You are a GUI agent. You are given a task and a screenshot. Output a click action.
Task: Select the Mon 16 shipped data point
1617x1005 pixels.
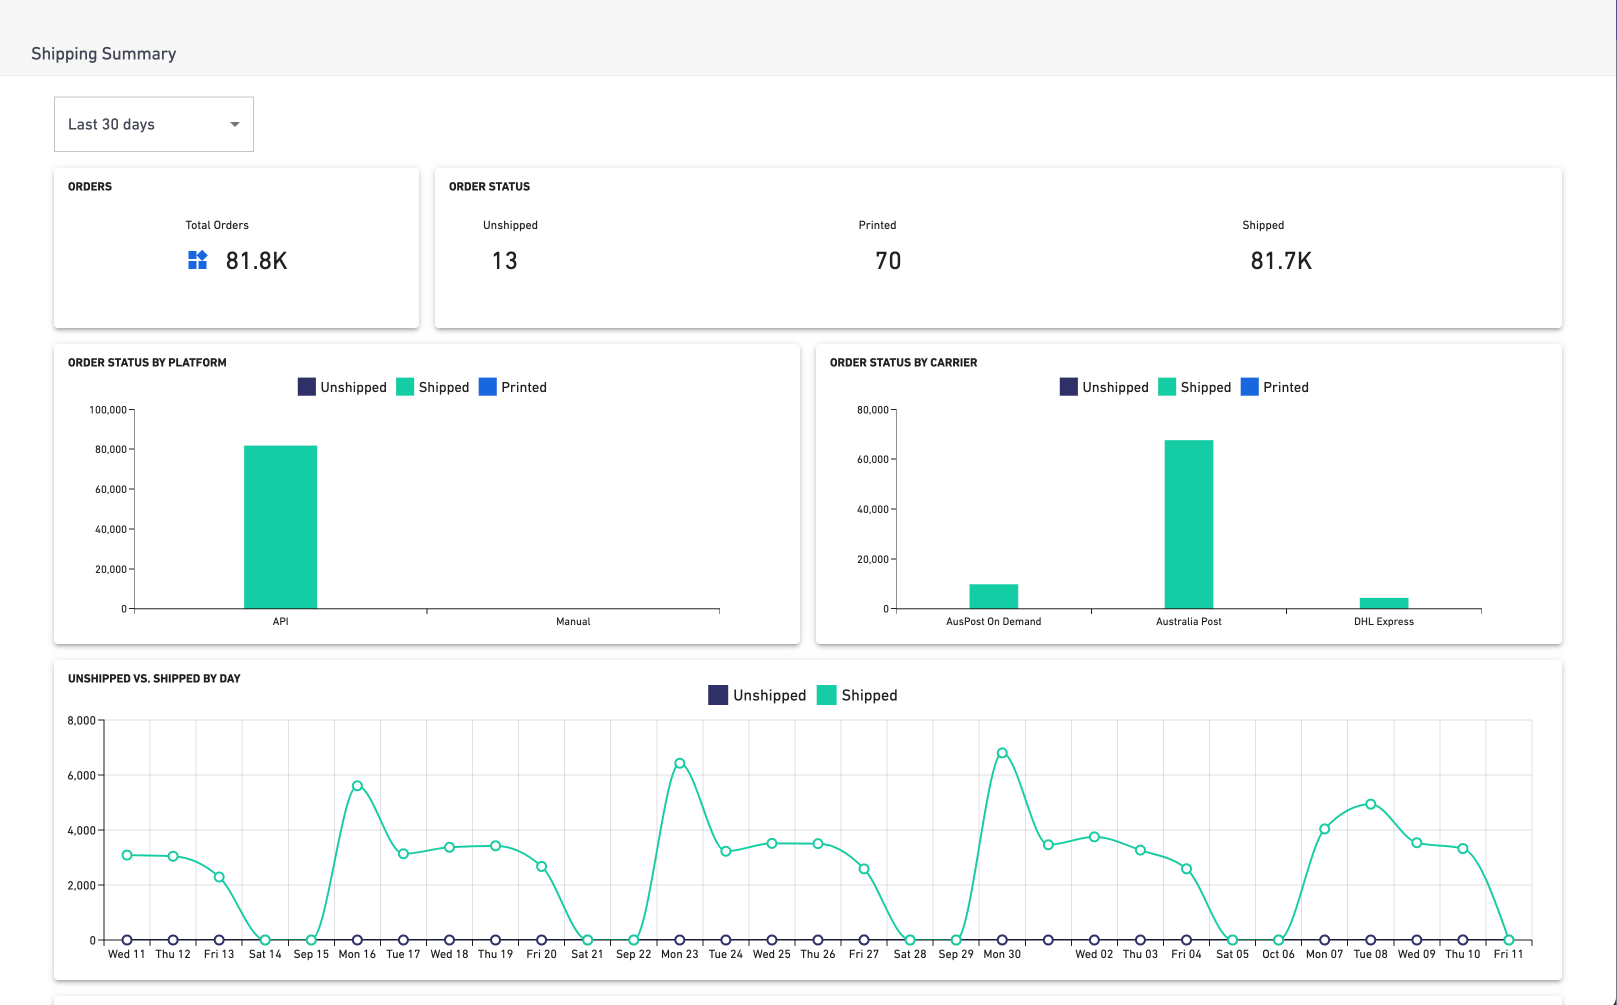(357, 786)
